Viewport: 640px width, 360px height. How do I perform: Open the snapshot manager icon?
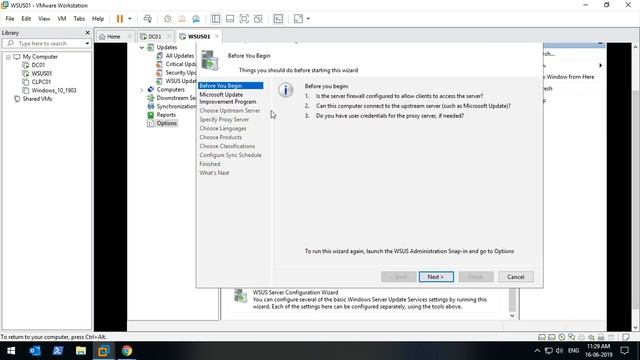click(x=196, y=19)
